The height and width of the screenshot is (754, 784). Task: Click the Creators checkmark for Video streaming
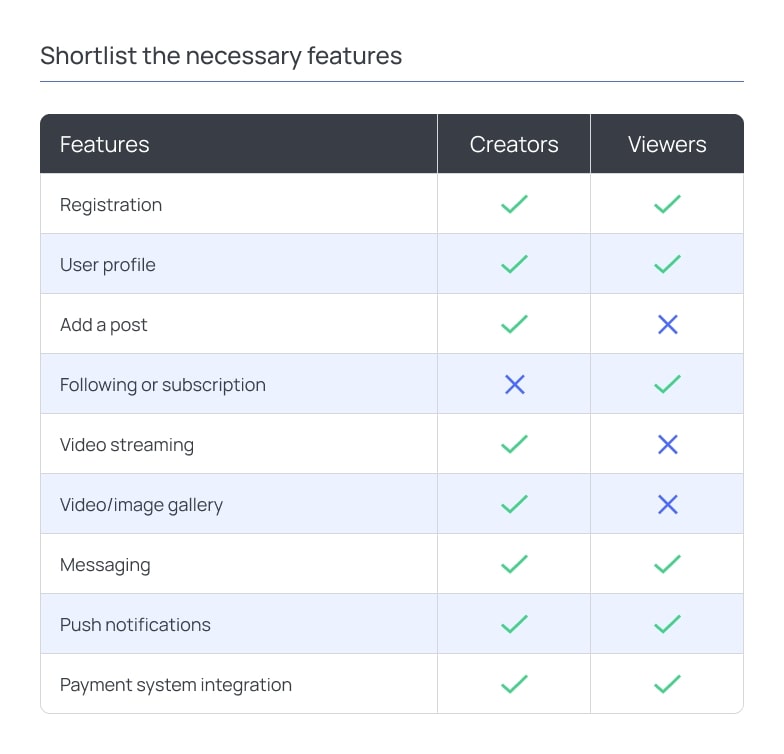[514, 444]
